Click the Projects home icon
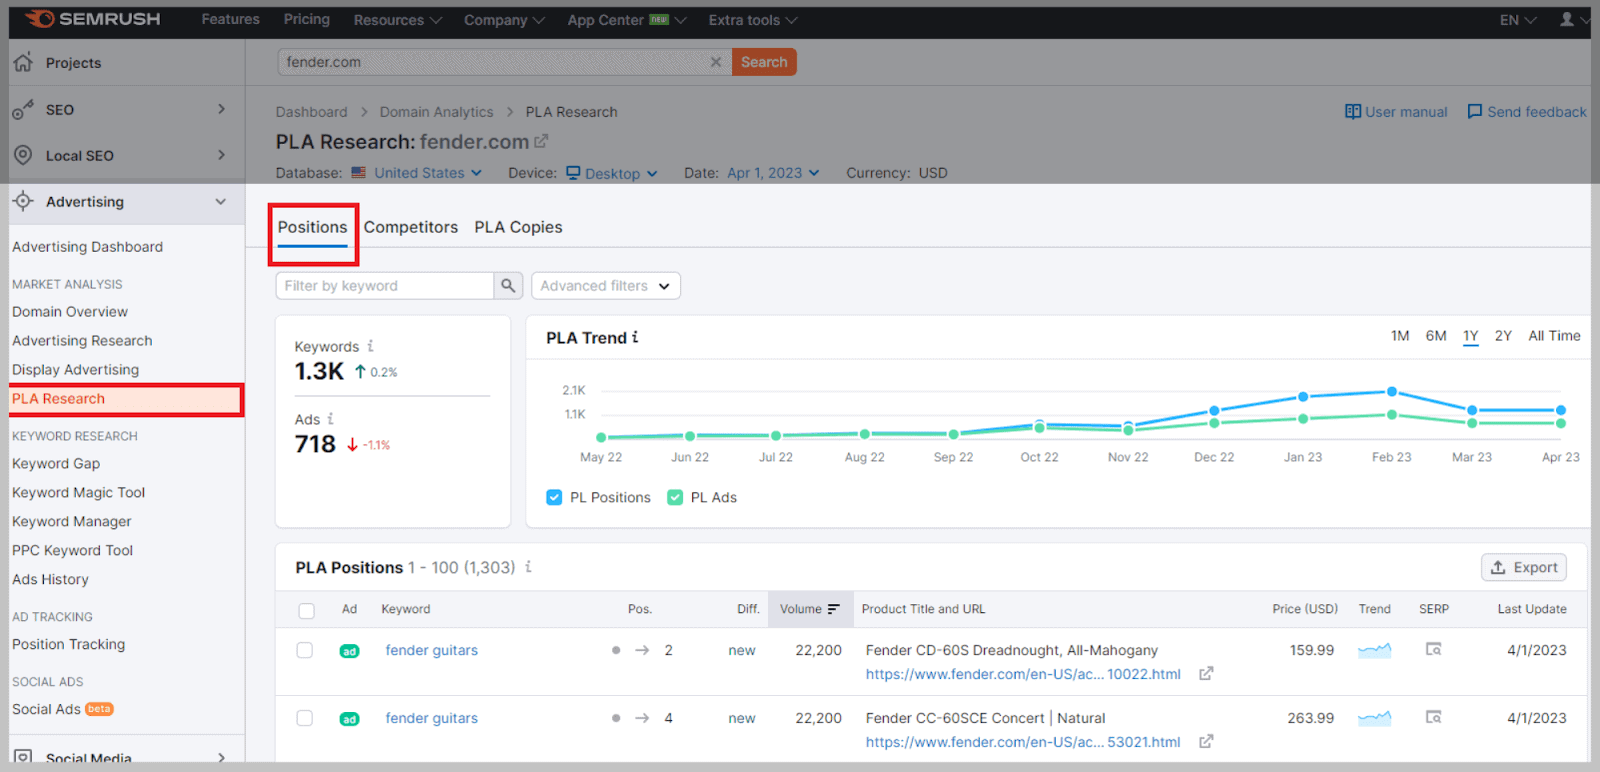This screenshot has width=1600, height=772. (x=24, y=62)
